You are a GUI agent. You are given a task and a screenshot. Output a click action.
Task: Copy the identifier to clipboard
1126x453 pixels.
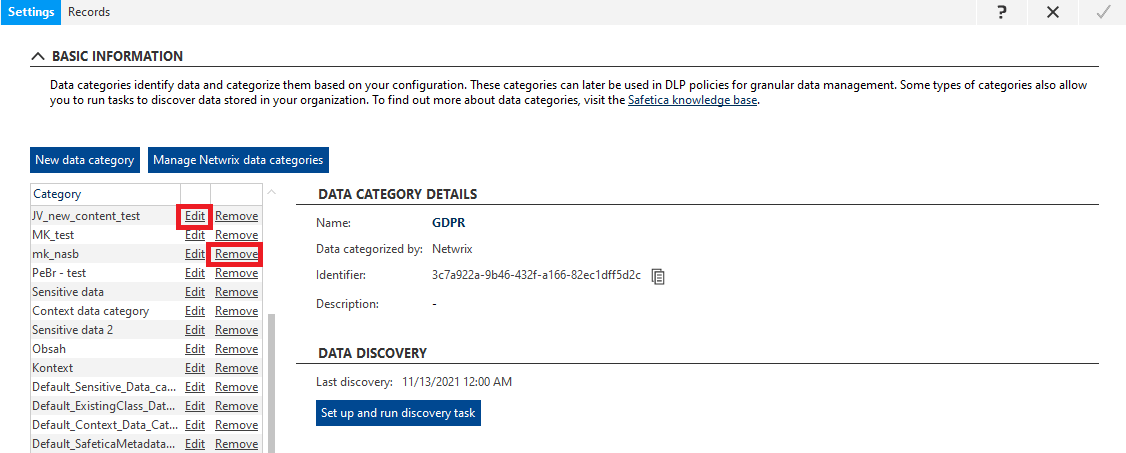[x=658, y=276]
